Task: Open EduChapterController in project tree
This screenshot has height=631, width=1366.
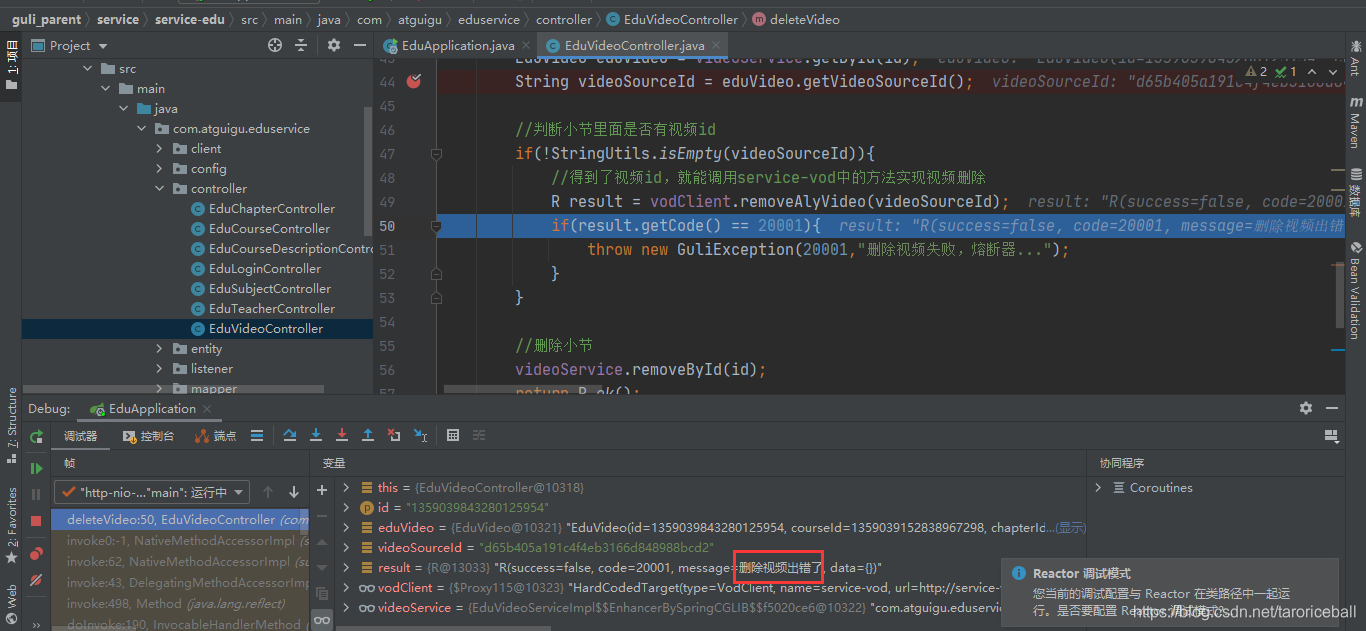Action: 263,208
